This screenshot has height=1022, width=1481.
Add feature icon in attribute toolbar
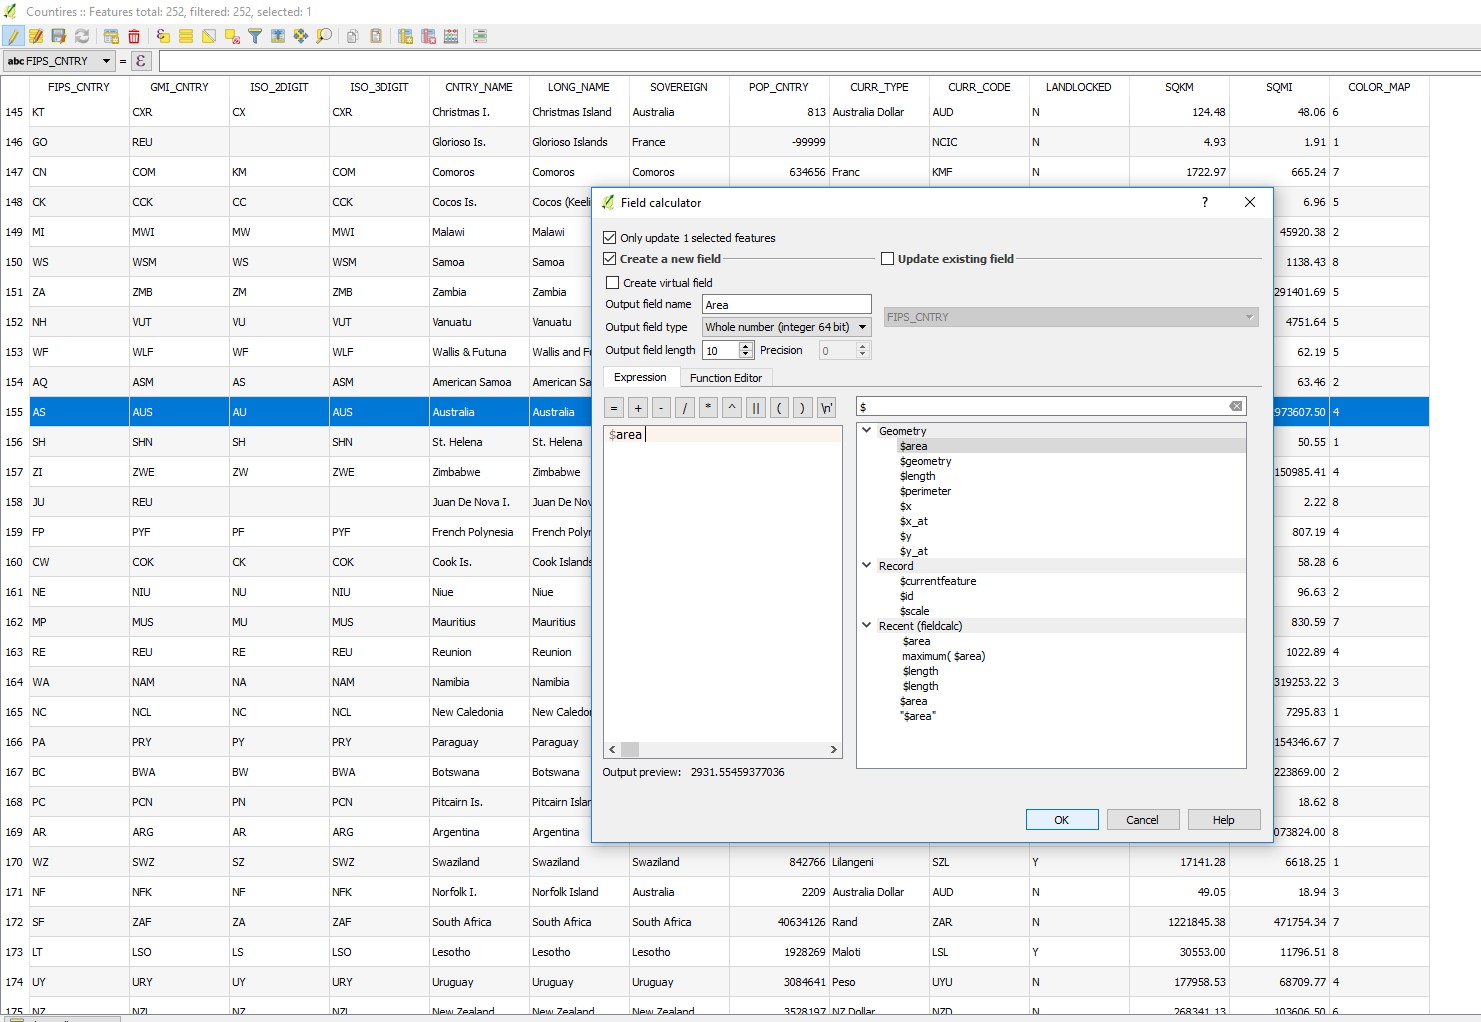(111, 36)
